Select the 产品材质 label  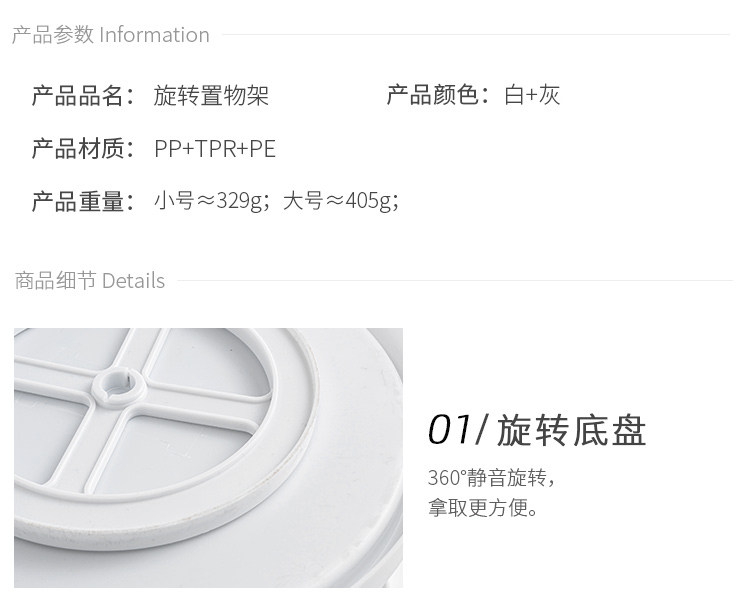pos(83,149)
